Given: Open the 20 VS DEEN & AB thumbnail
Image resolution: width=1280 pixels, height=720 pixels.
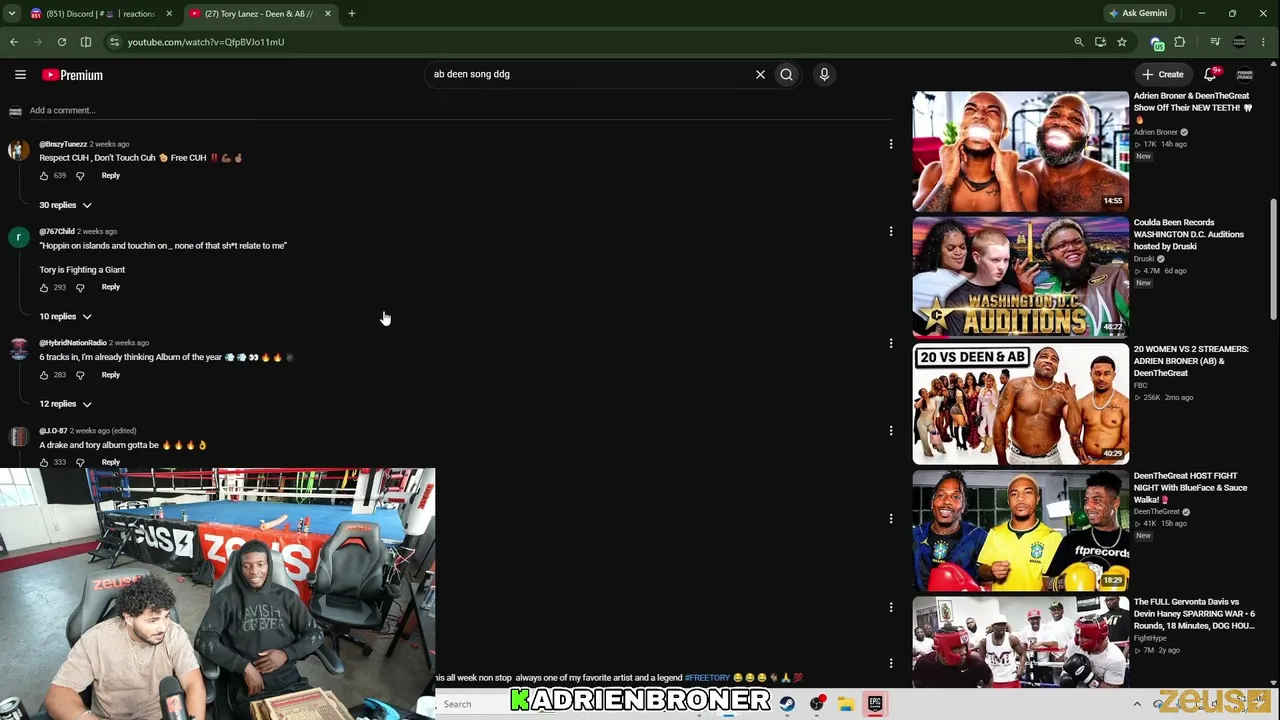Looking at the screenshot, I should coord(1020,404).
